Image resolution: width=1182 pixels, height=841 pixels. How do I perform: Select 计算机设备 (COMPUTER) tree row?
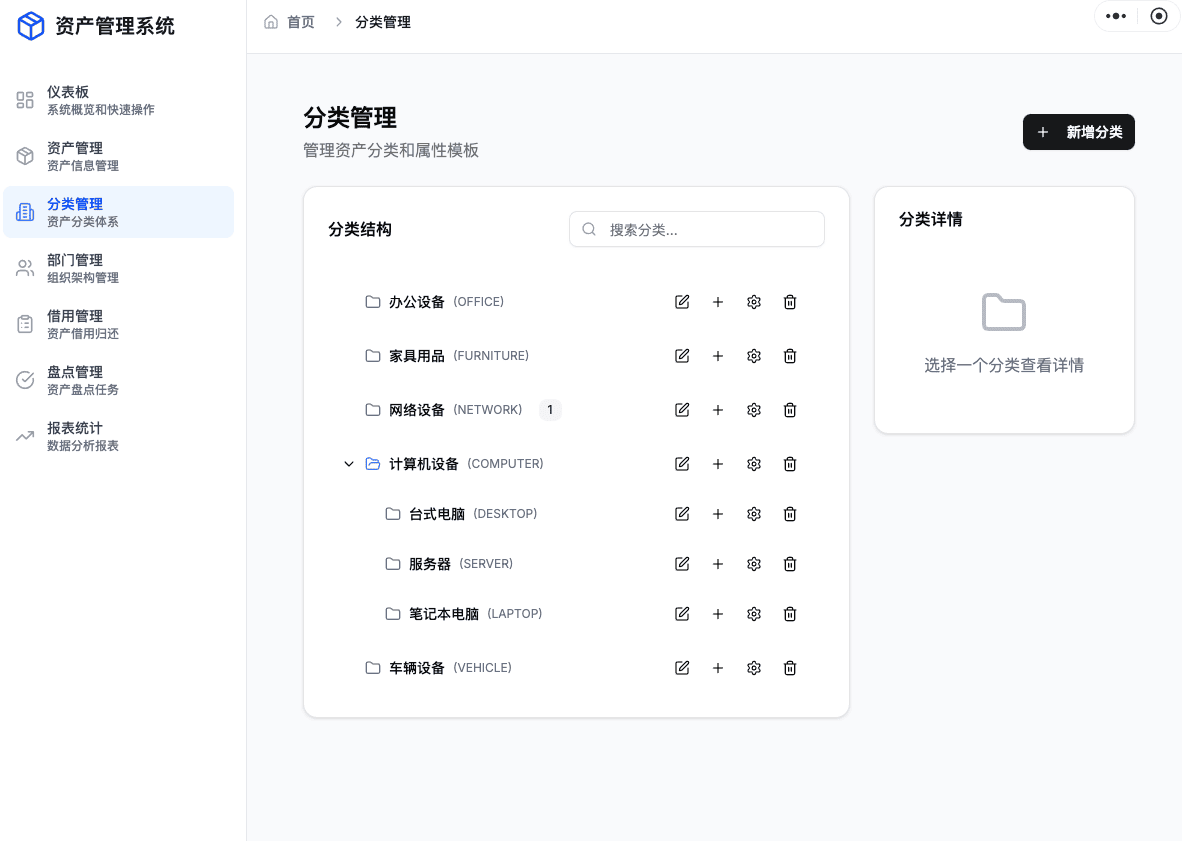click(576, 464)
